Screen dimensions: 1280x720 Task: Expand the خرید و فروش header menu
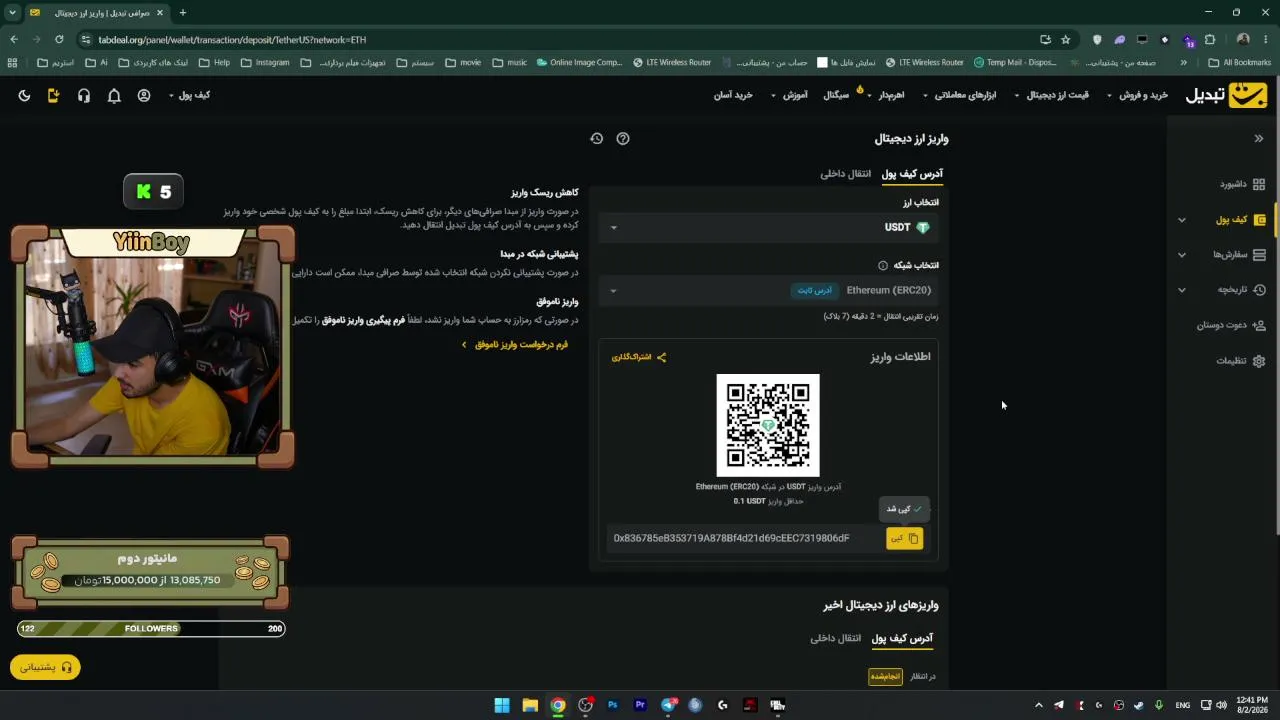tap(1137, 95)
